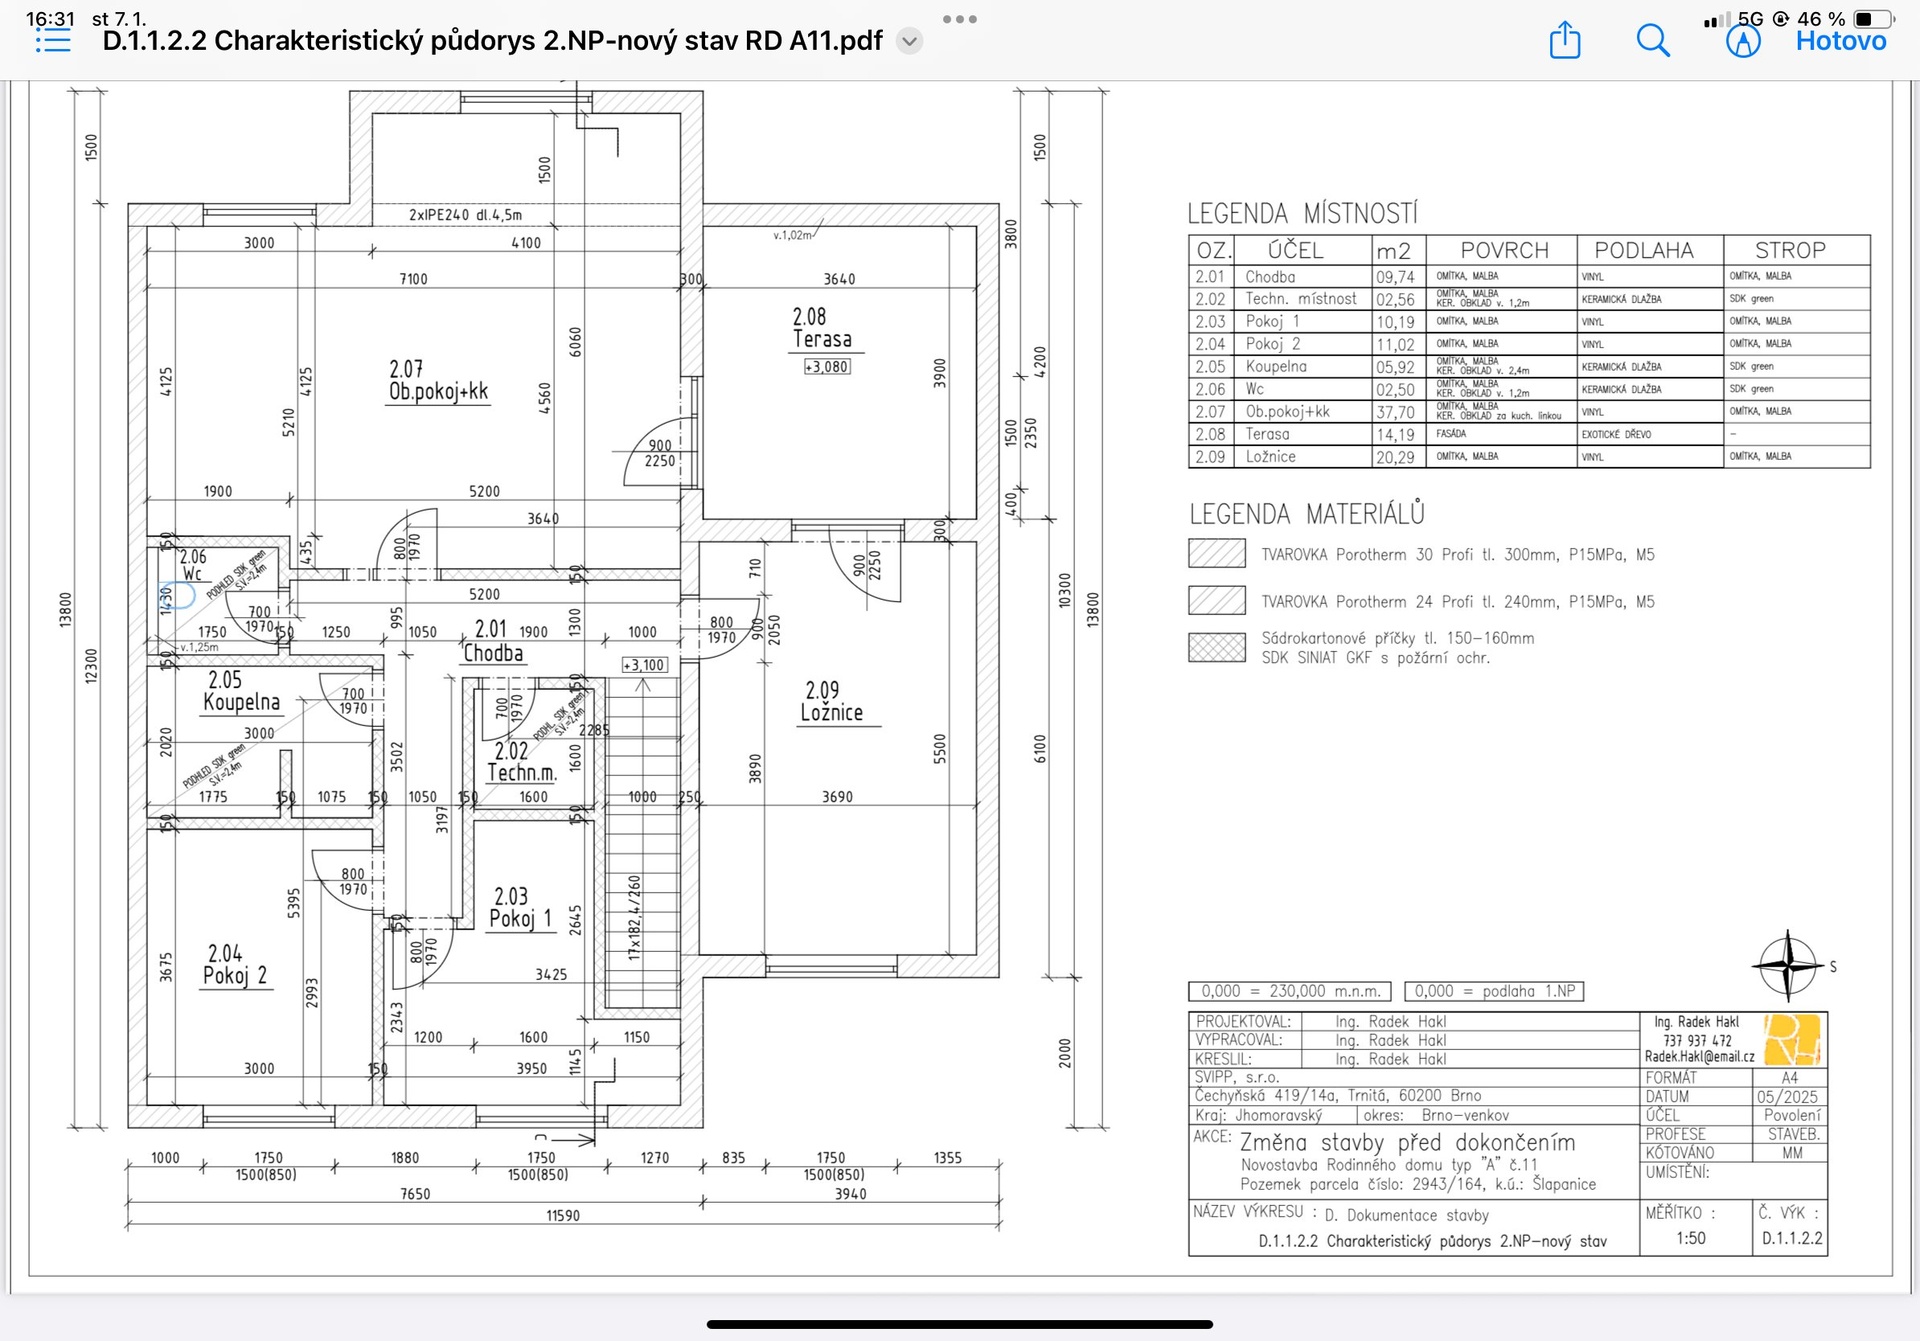Tap the Share icon

(x=1564, y=41)
